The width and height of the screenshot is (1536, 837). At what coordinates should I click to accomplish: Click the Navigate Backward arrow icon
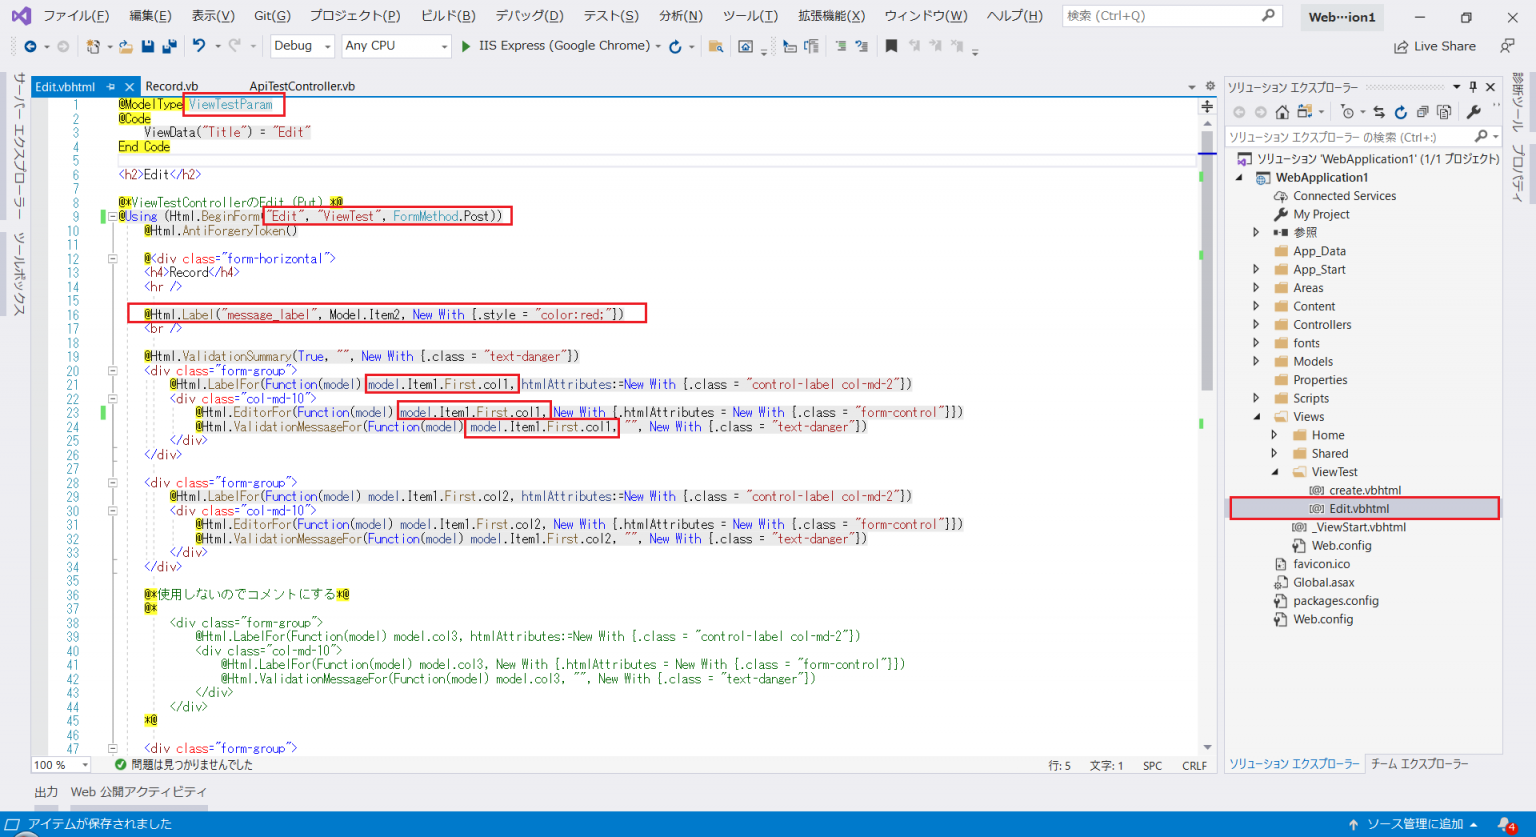pos(30,46)
